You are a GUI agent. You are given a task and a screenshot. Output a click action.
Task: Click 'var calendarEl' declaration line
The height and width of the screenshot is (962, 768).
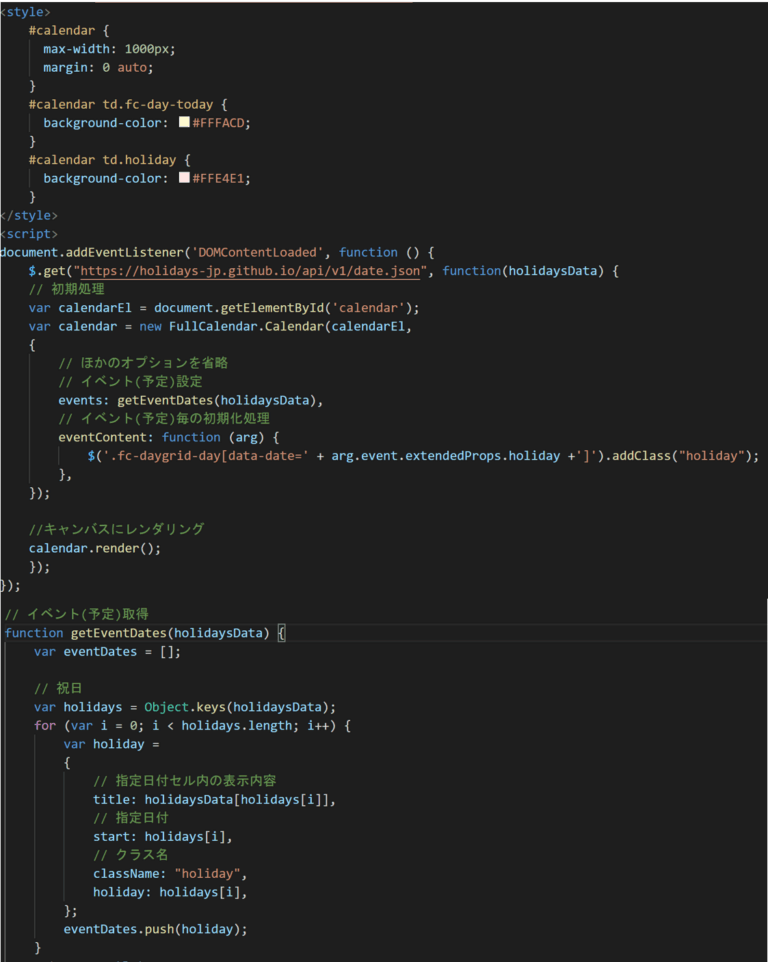point(224,307)
